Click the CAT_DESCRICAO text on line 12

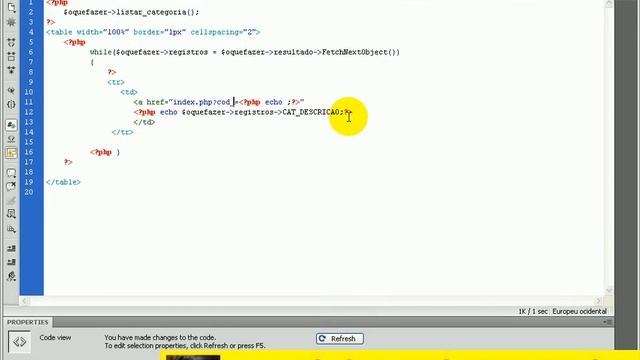(x=311, y=112)
